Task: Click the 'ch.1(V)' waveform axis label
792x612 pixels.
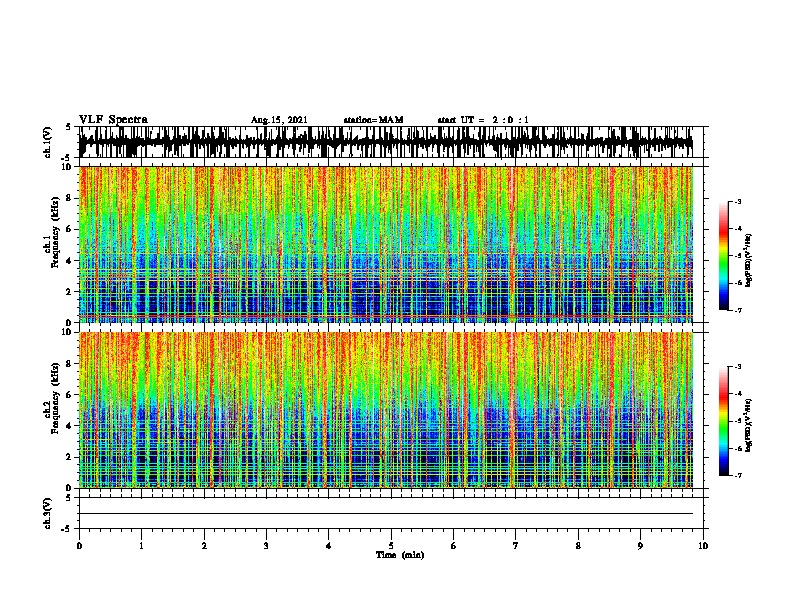Action: coord(48,142)
